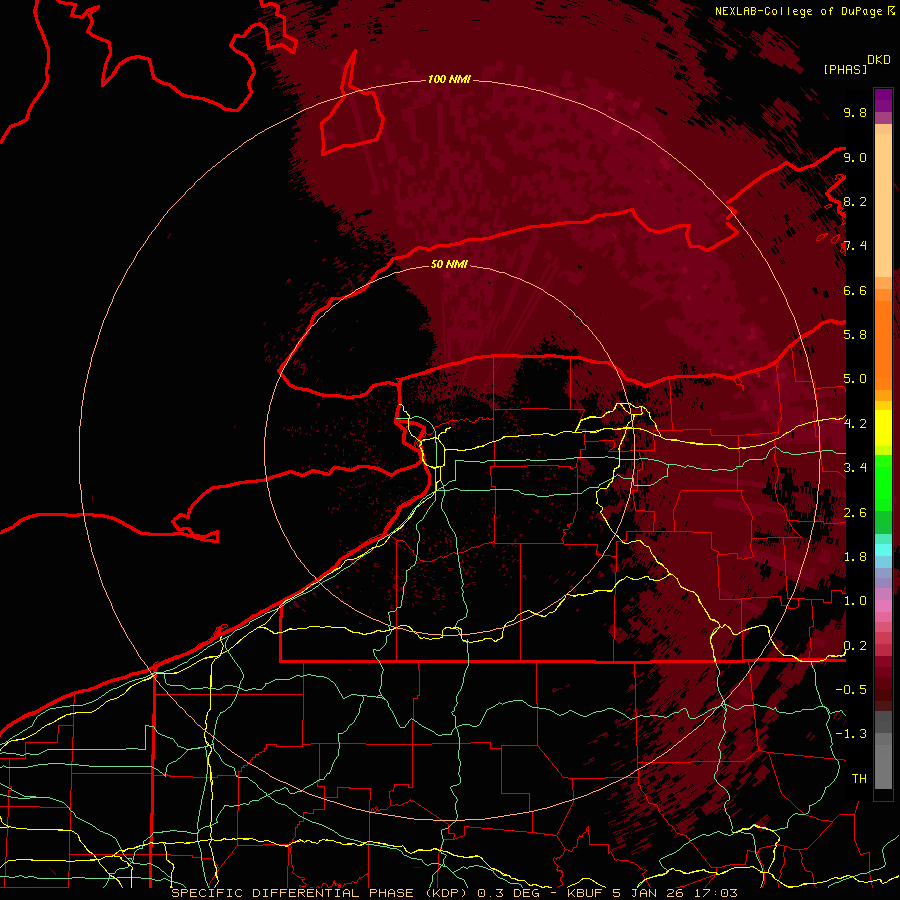
Task: Select the 2.6 scale value
Action: pyautogui.click(x=855, y=512)
